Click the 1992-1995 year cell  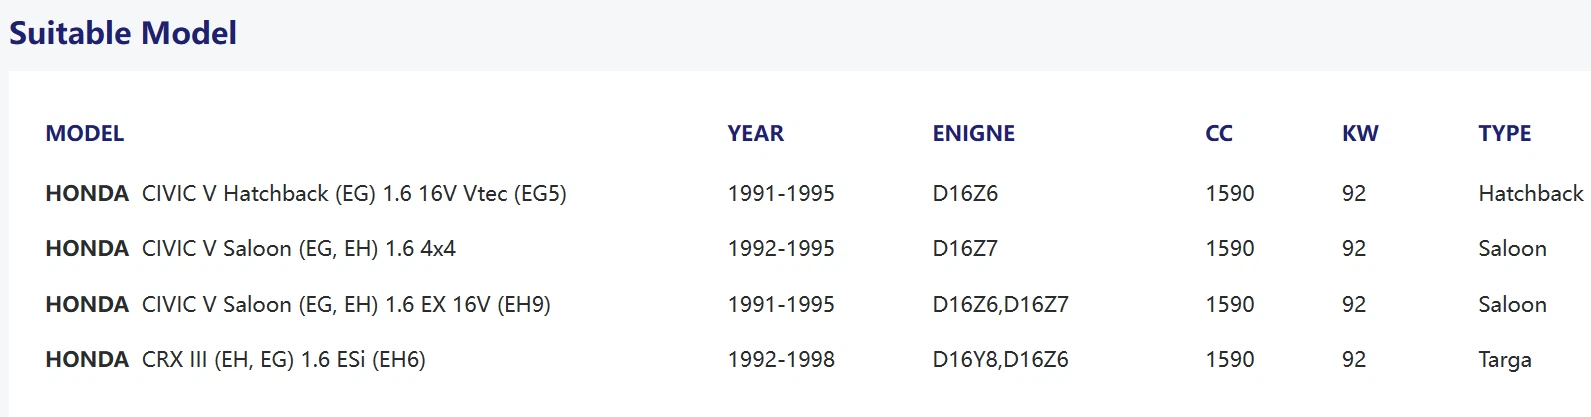781,248
